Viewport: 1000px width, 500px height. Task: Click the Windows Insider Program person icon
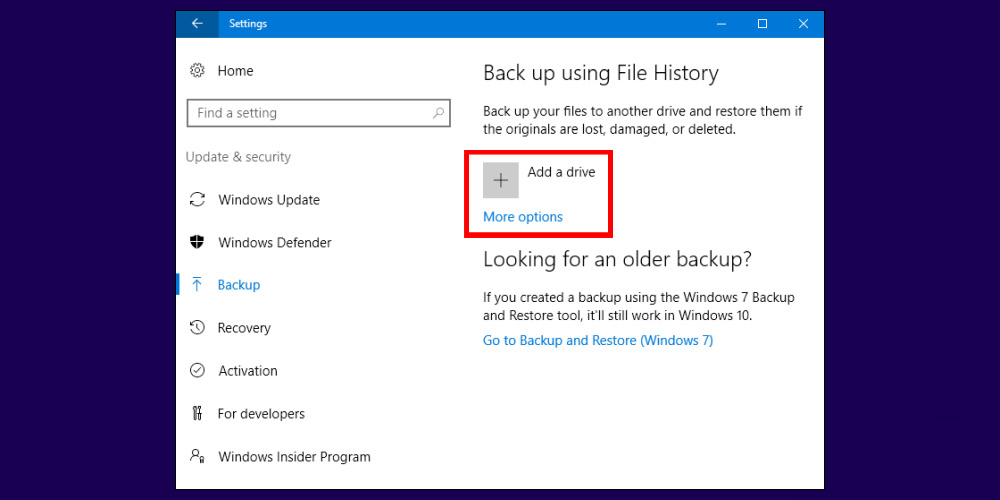(x=197, y=456)
